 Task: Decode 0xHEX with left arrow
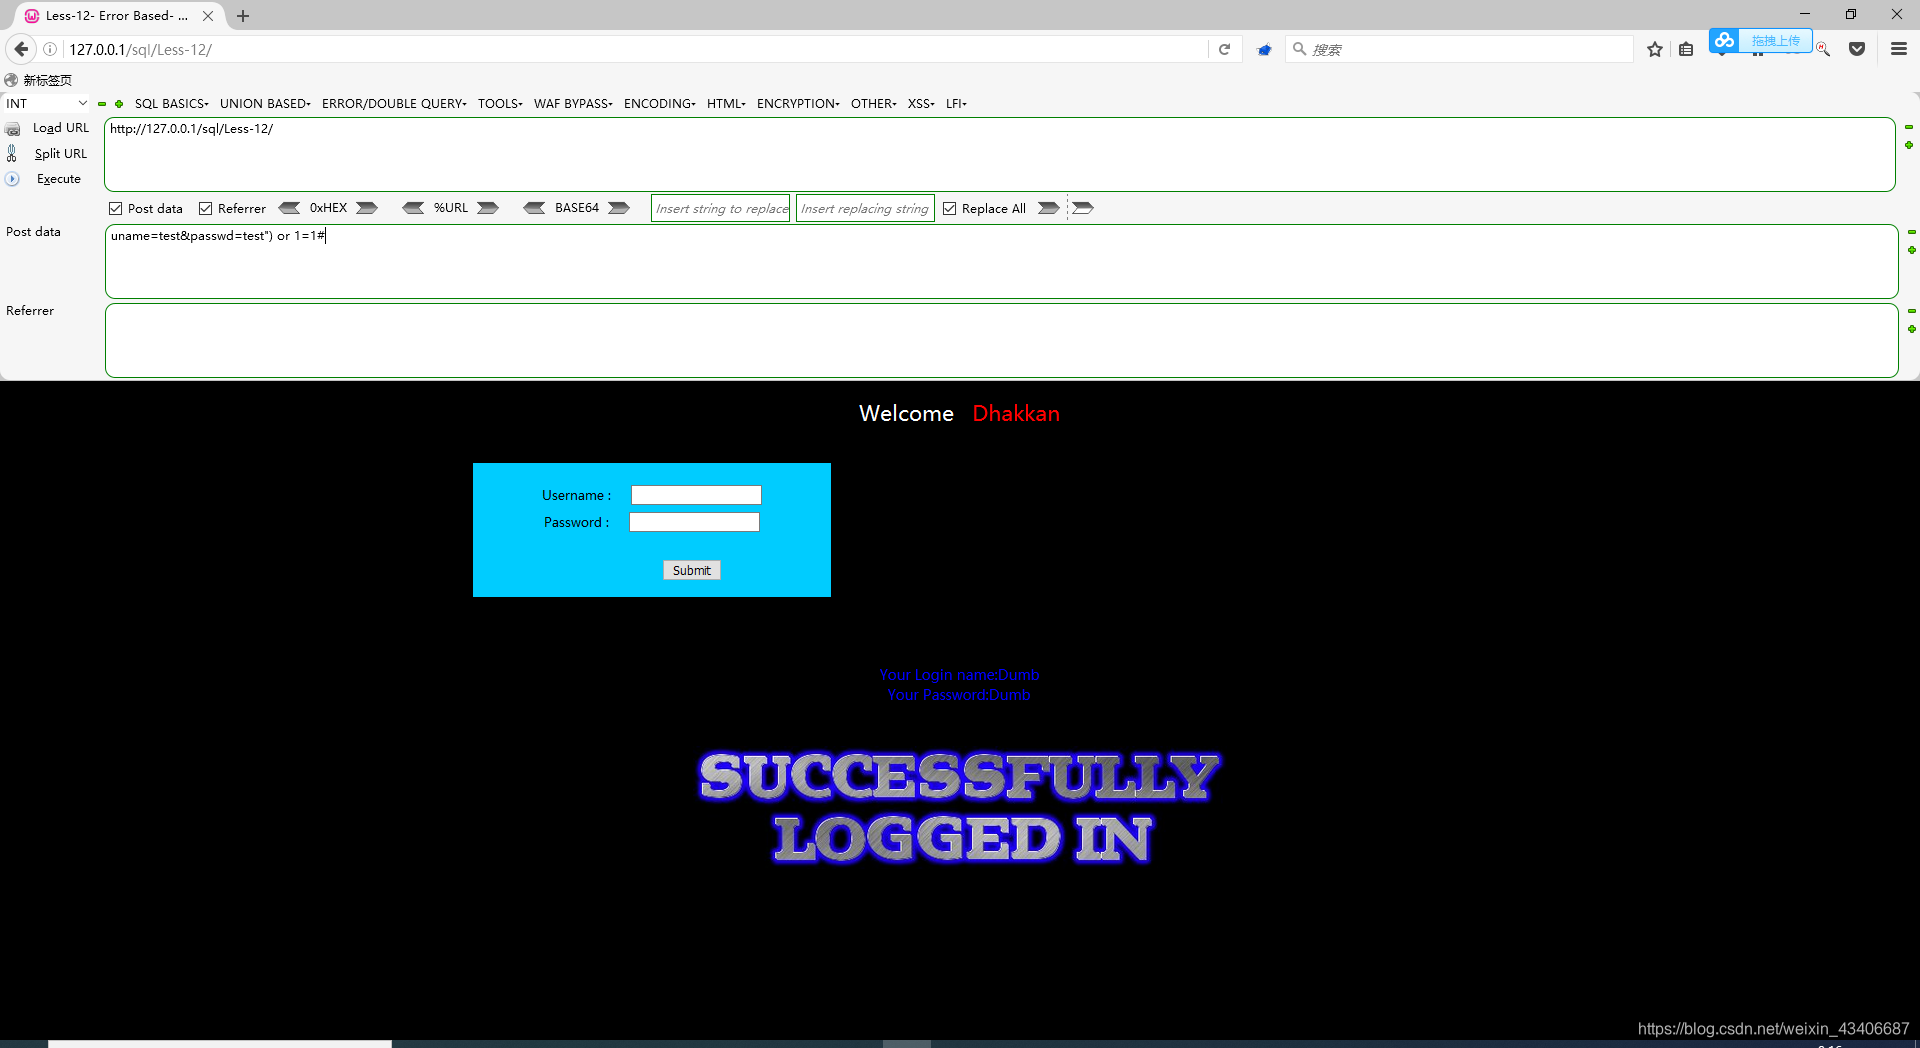[x=289, y=208]
